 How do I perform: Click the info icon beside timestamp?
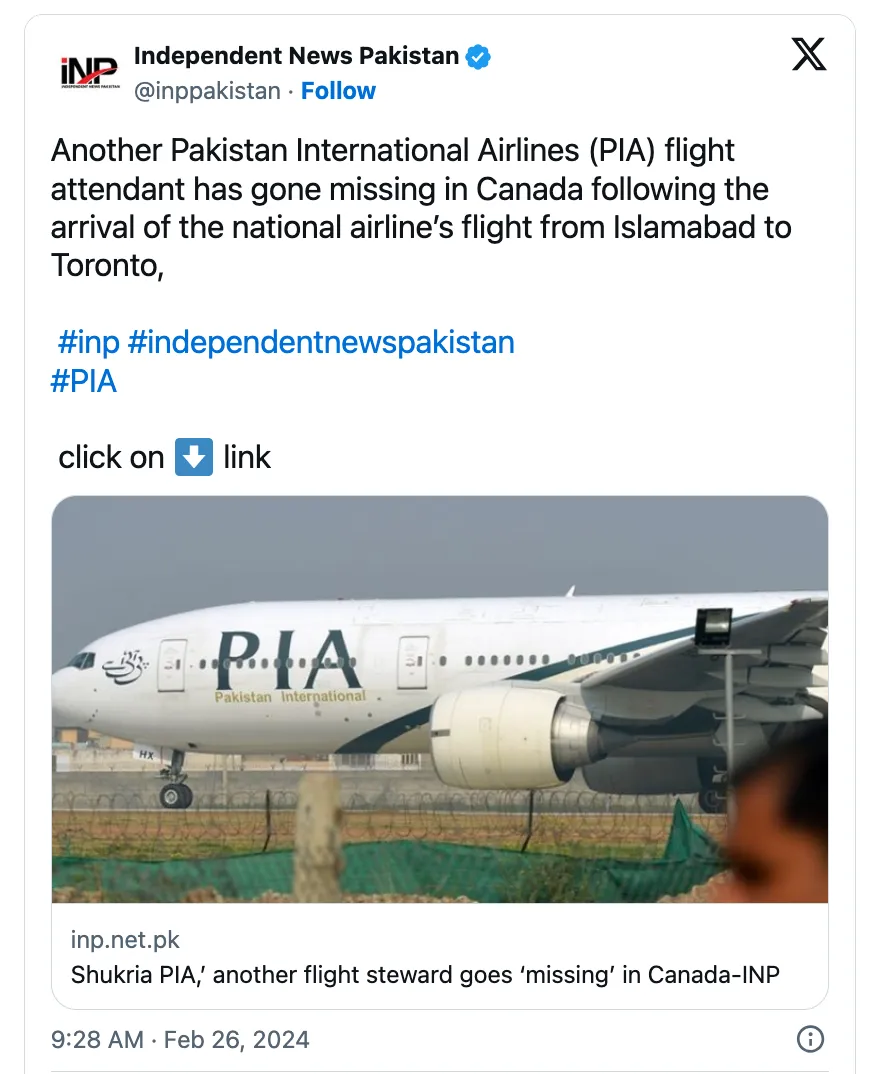[809, 1039]
